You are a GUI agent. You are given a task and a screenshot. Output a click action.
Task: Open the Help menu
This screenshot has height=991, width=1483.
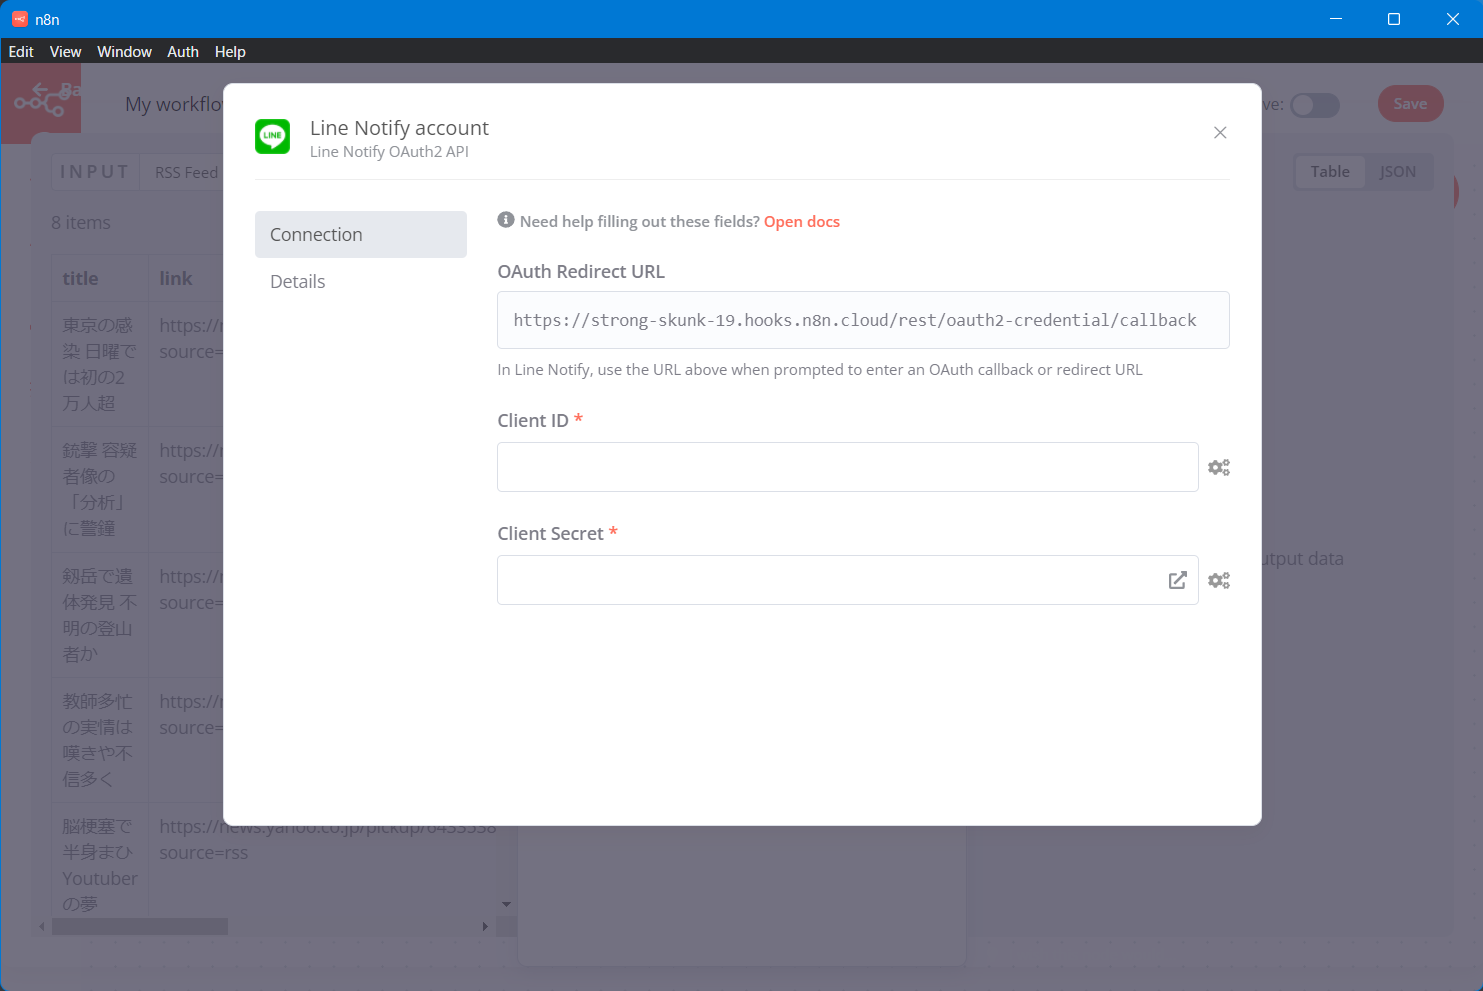click(x=230, y=52)
